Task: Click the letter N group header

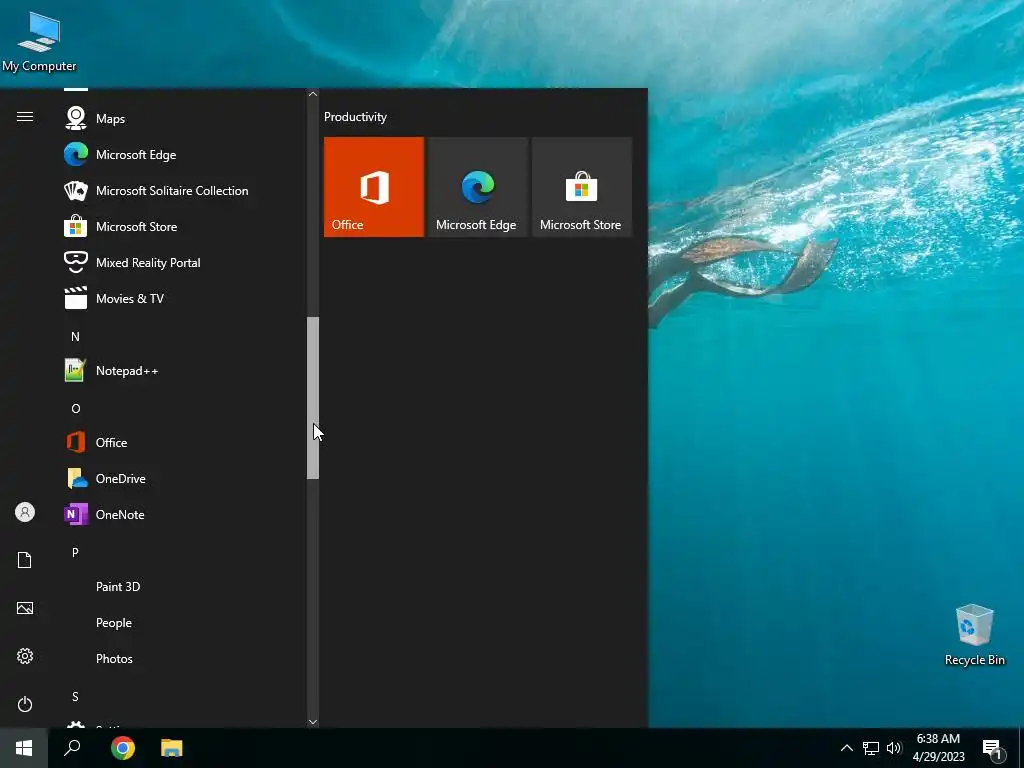Action: 75,336
